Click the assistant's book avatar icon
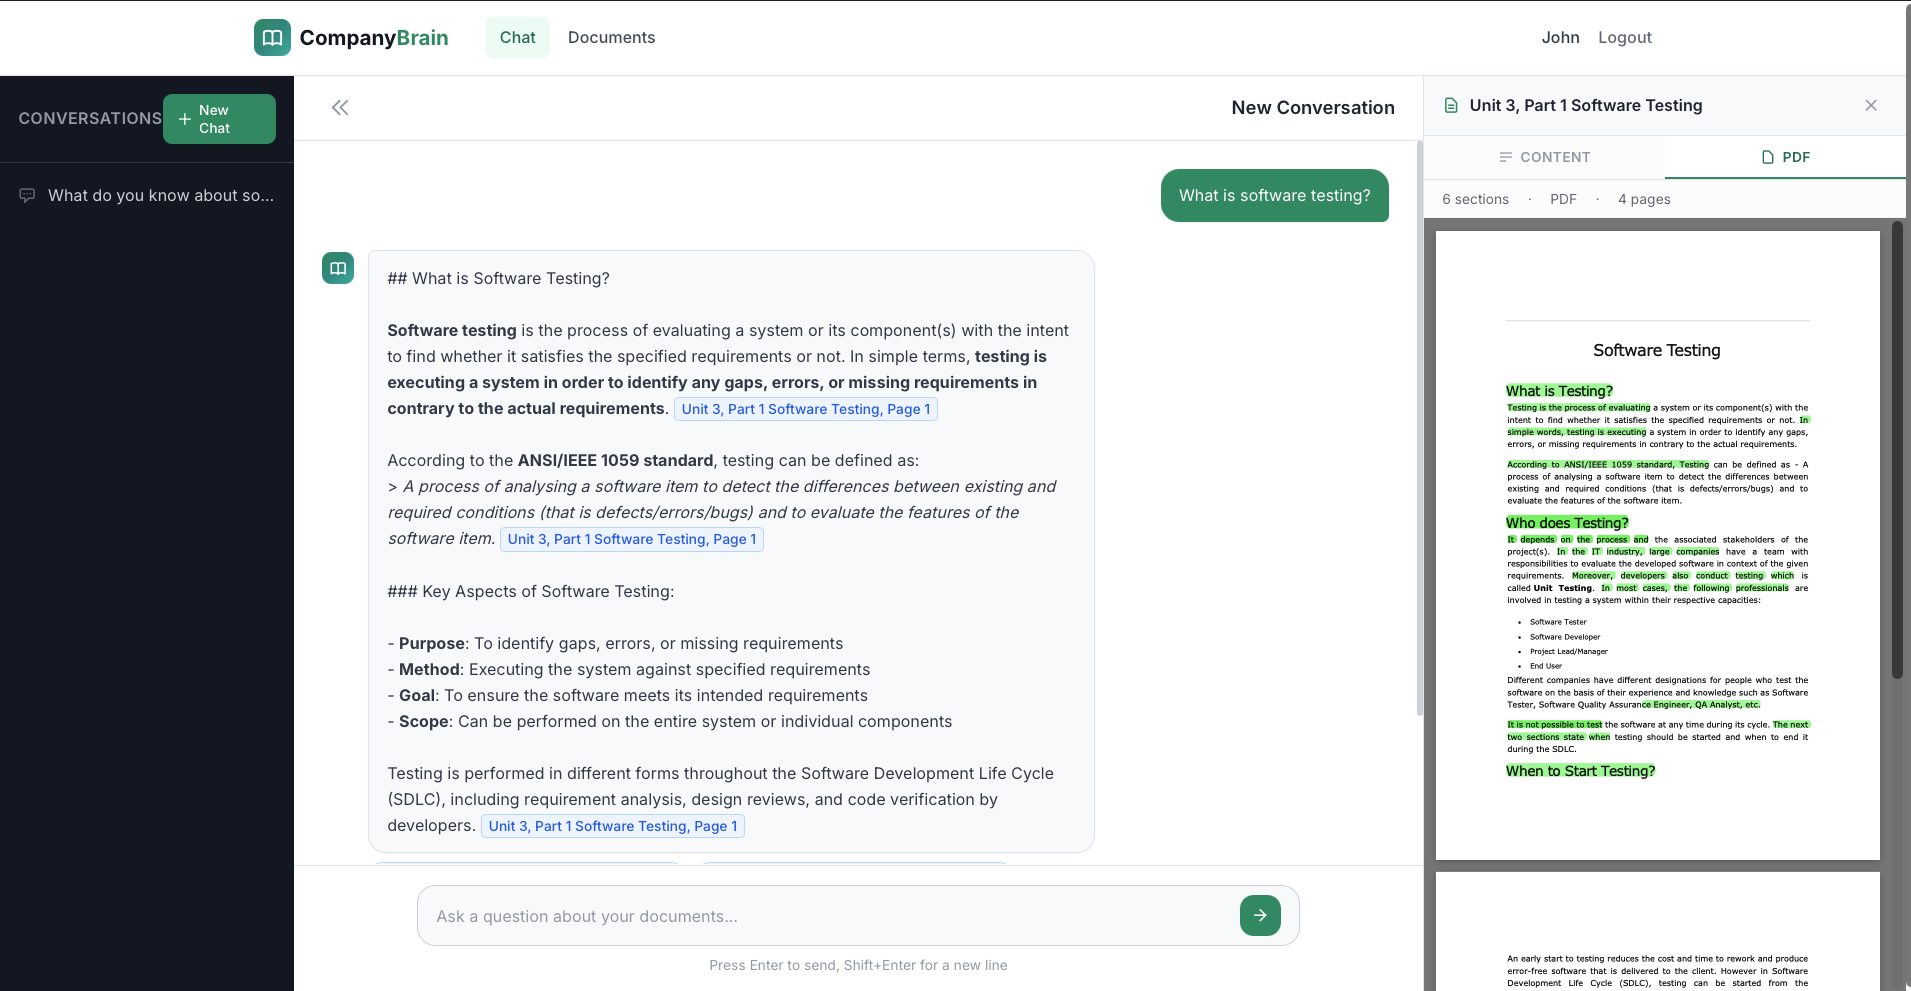 tap(337, 268)
